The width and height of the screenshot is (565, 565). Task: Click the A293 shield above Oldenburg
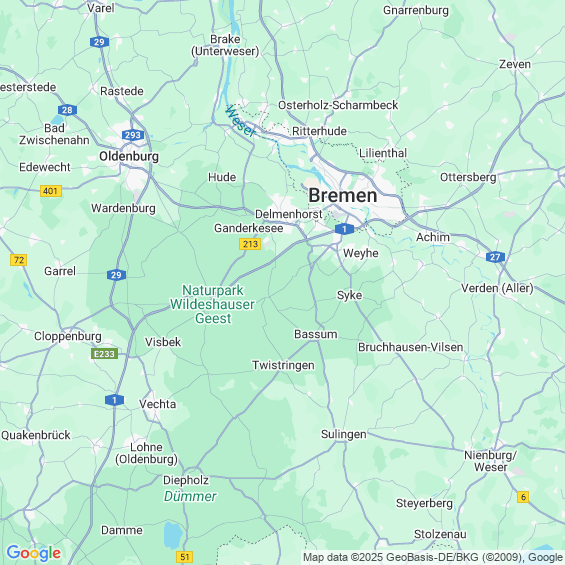[x=133, y=135]
